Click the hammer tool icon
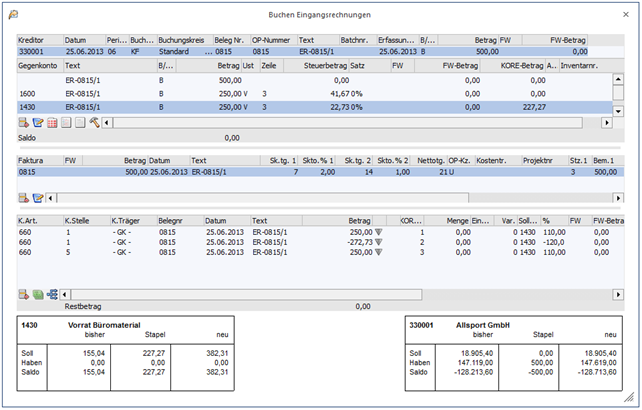The width and height of the screenshot is (642, 410). coord(93,122)
